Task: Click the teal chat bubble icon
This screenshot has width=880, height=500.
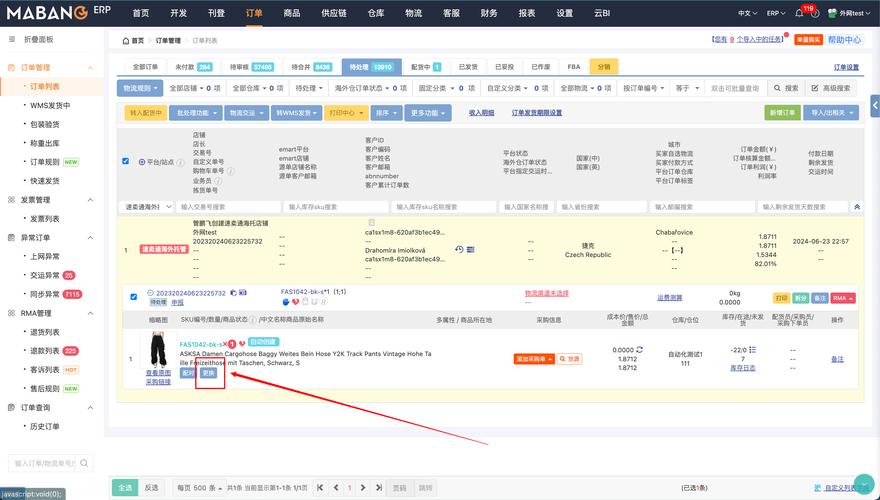Action: pyautogui.click(x=864, y=484)
